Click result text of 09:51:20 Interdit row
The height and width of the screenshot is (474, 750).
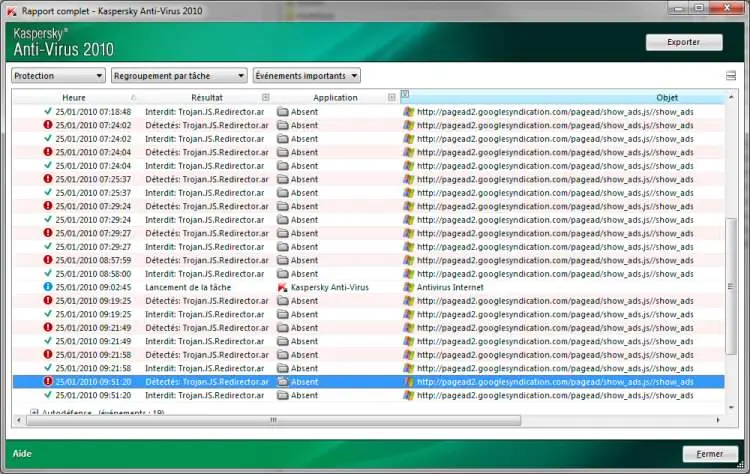click(205, 396)
